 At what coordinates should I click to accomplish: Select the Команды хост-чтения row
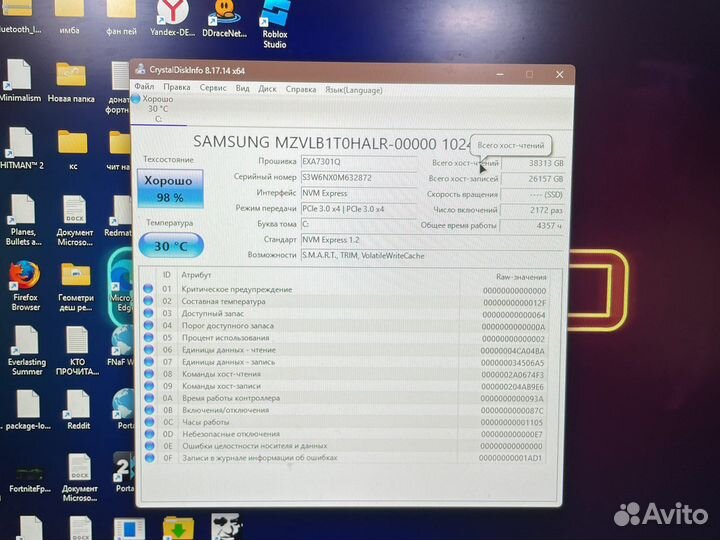344,374
